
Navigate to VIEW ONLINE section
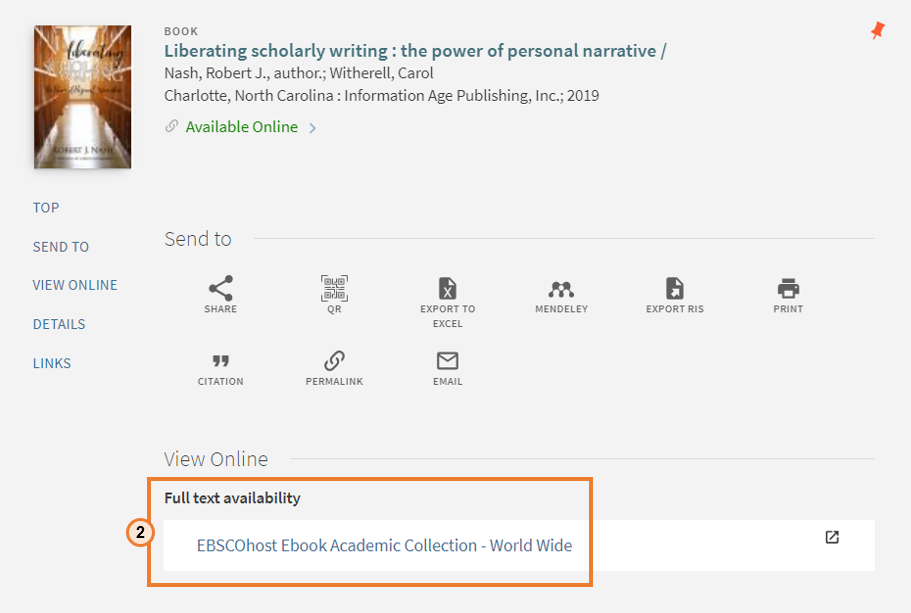[75, 285]
